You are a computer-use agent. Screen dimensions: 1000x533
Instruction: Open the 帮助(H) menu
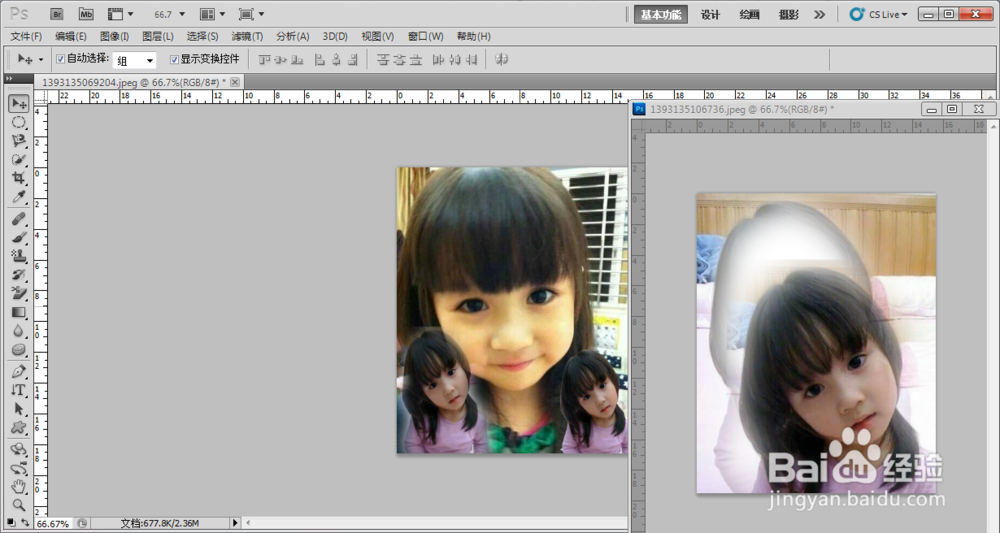(473, 36)
